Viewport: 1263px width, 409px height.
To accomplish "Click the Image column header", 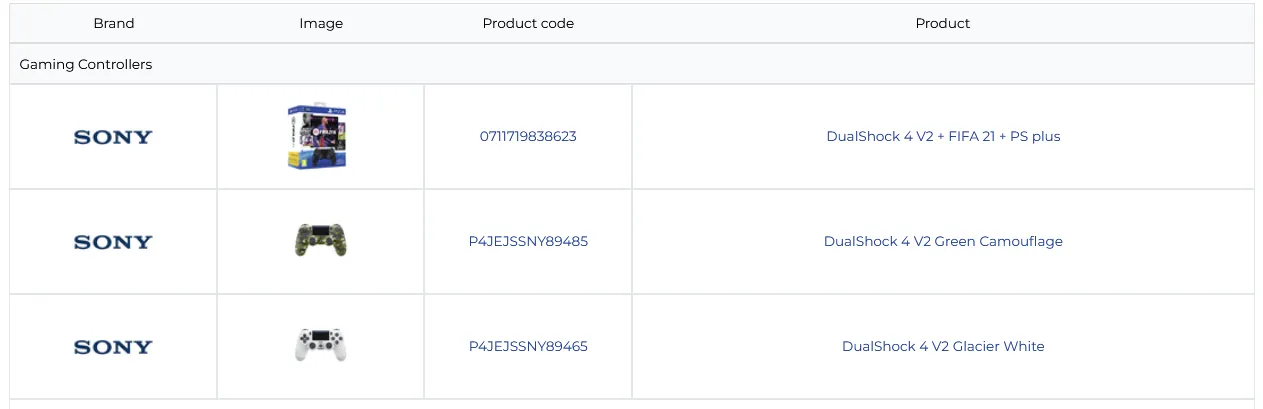I will coord(321,23).
